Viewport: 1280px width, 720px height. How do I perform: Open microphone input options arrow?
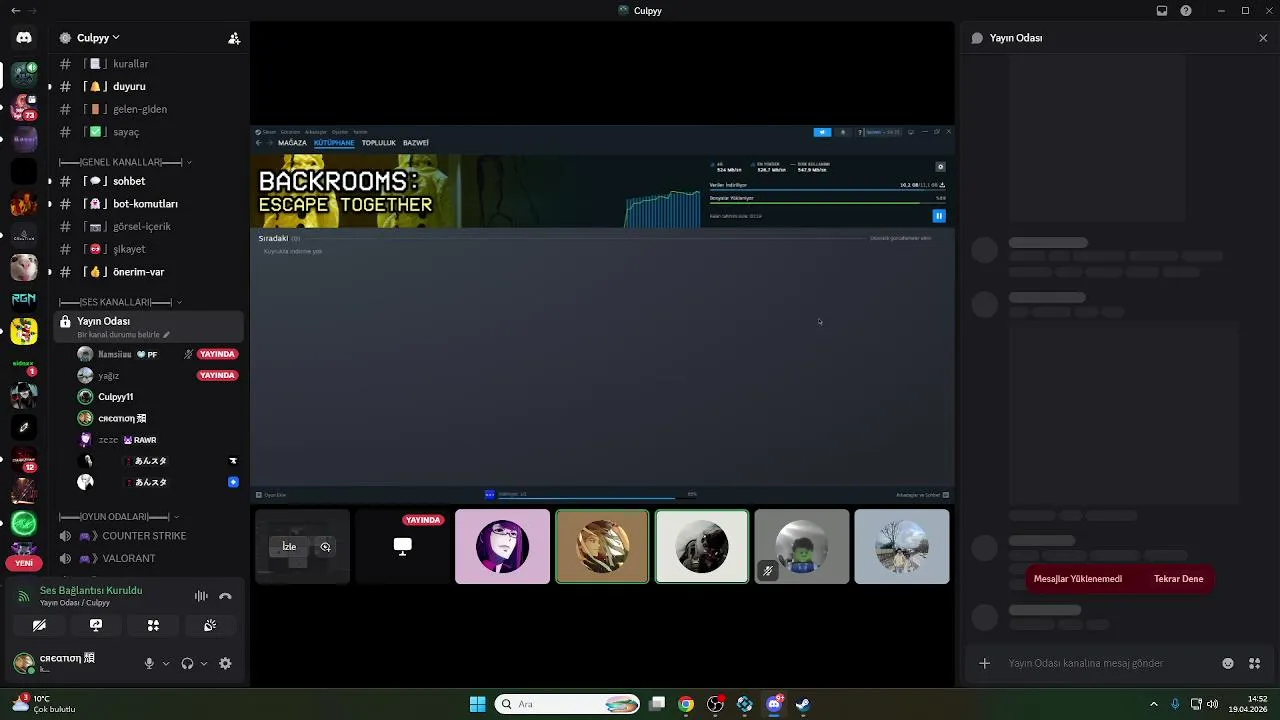tap(166, 663)
